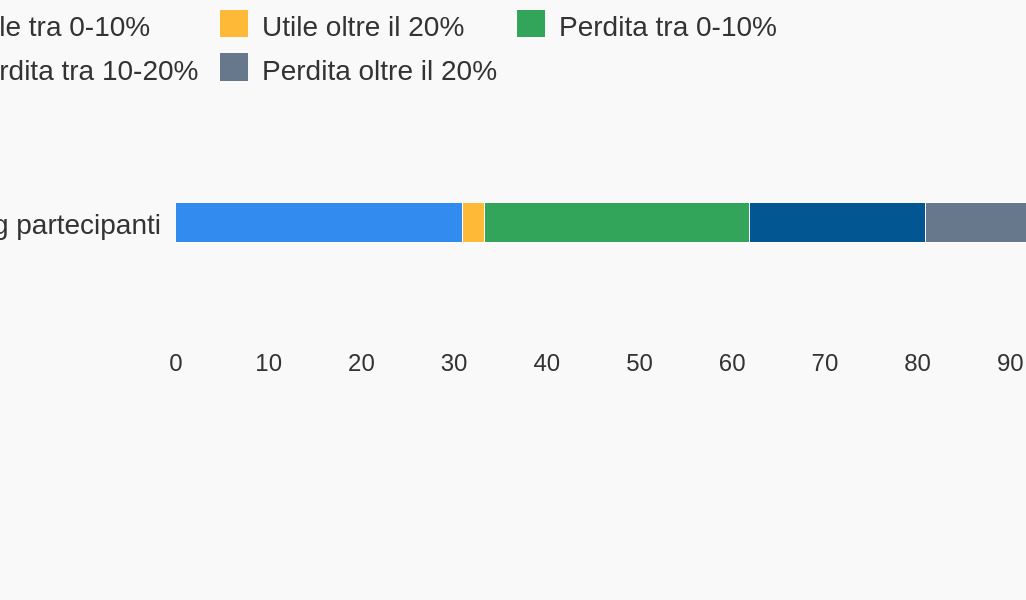Select the light blue bar segment

[318, 223]
